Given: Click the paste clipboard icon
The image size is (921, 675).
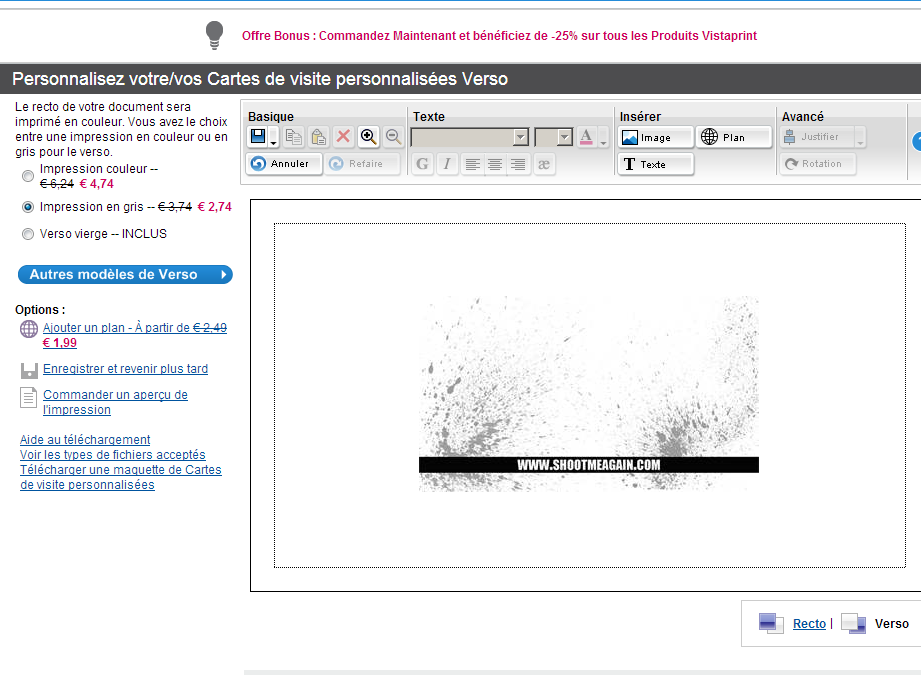Looking at the screenshot, I should (318, 137).
